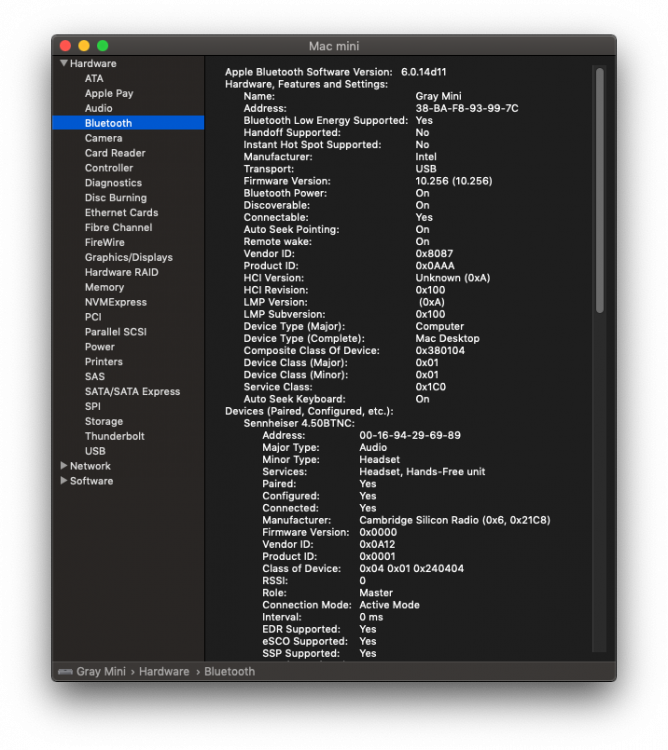Open Storage information
The image size is (668, 750).
click(x=104, y=421)
